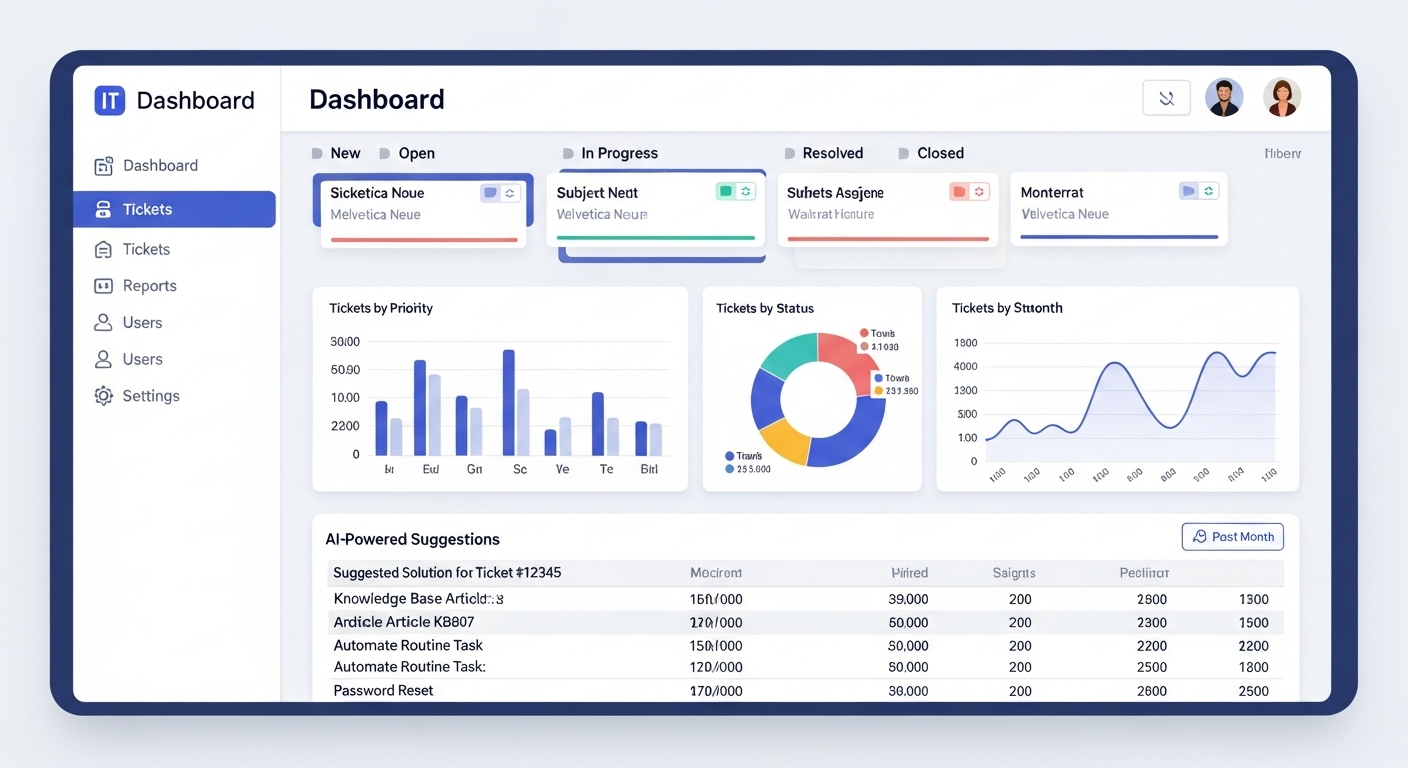Screen dimensions: 1408x768
Task: Open the Reports section in sidebar
Action: [149, 286]
